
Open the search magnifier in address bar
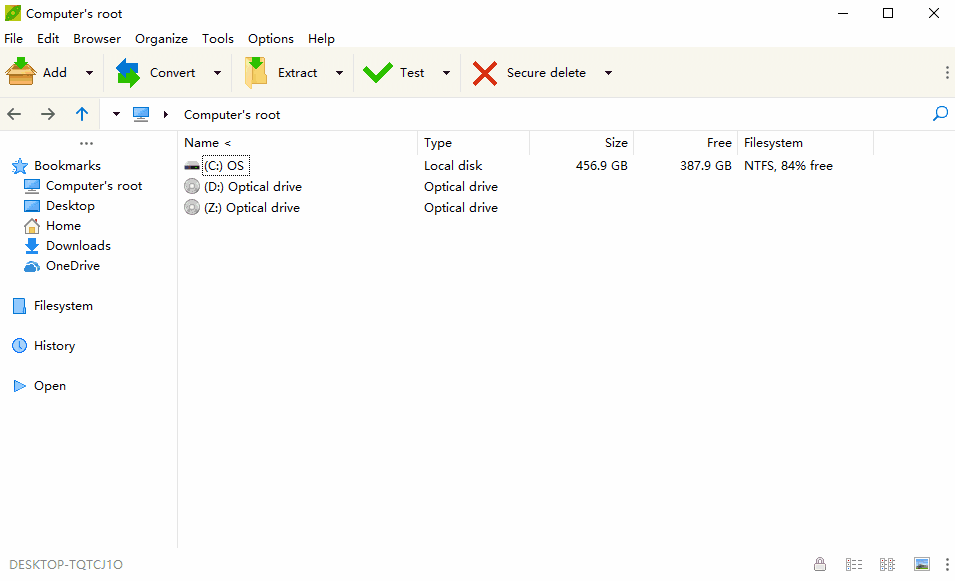tap(940, 114)
